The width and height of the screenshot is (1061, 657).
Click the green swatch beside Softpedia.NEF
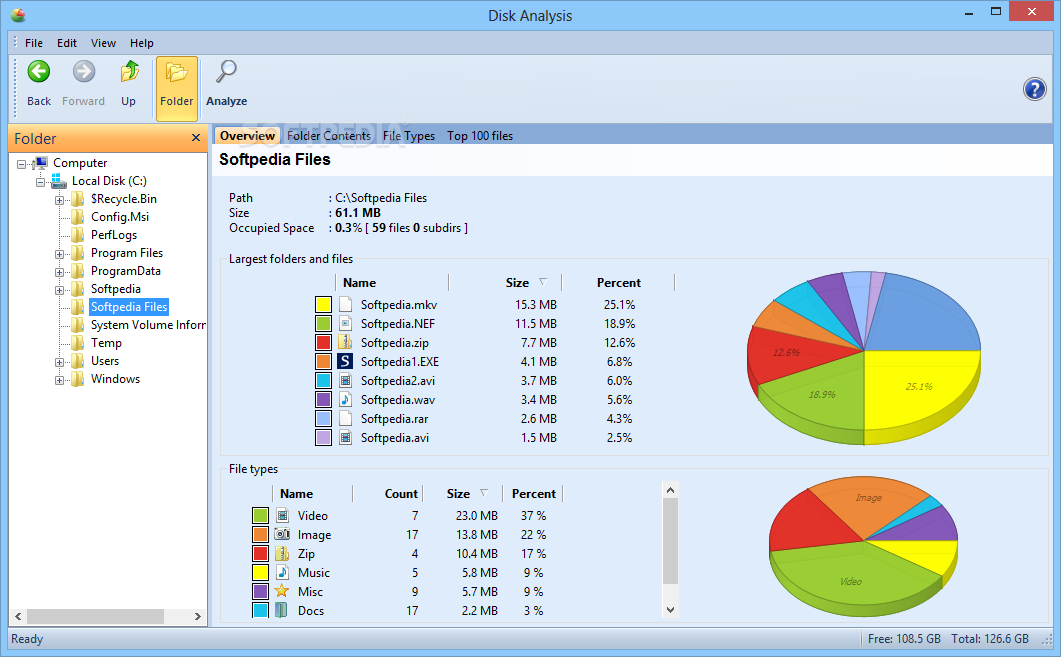(323, 323)
